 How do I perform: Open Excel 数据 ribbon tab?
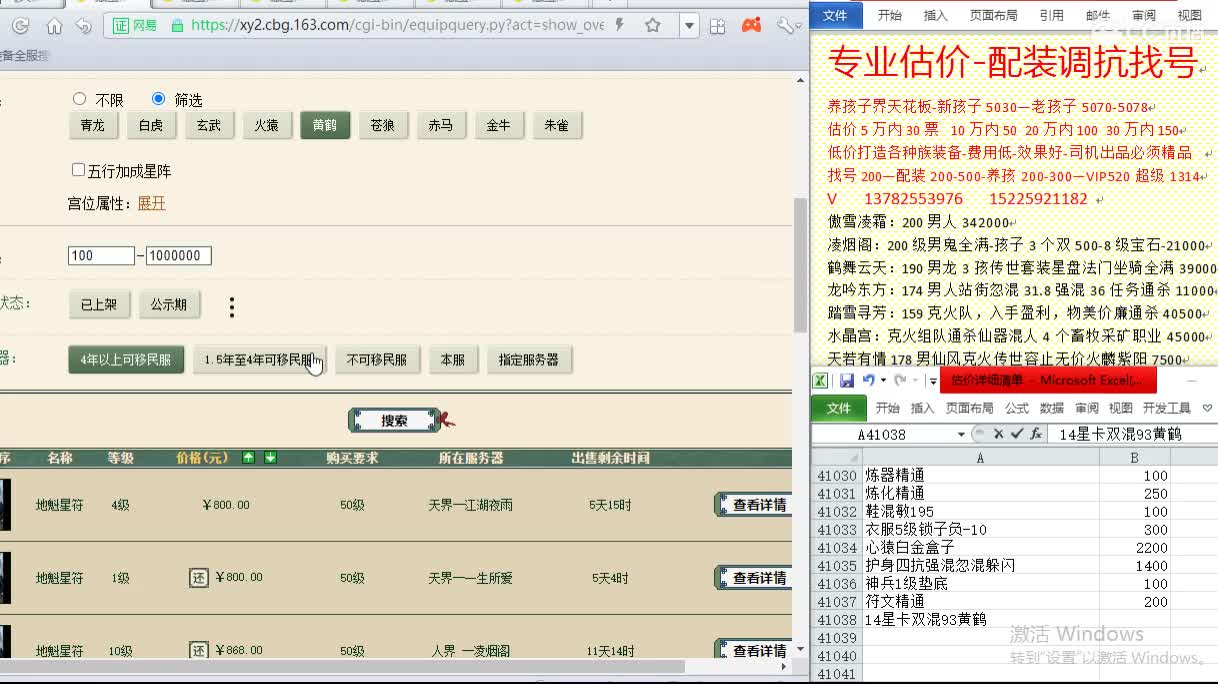(1052, 408)
